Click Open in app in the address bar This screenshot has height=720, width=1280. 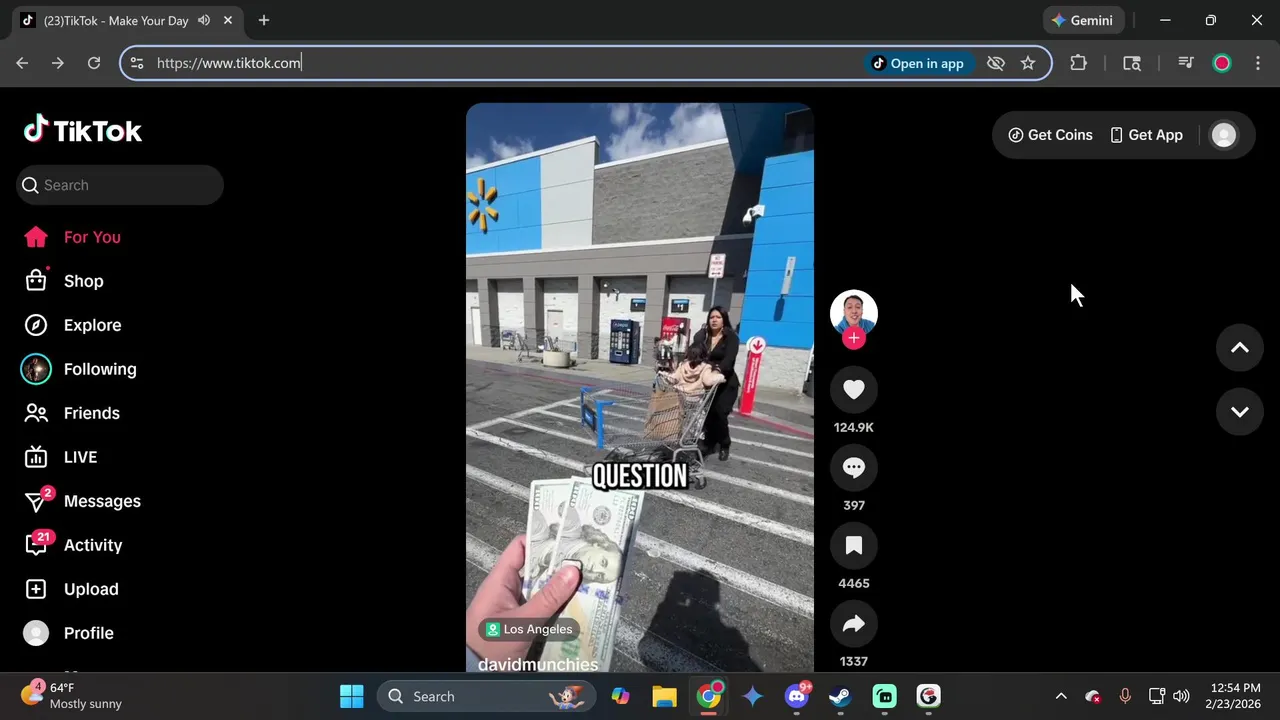(x=918, y=63)
